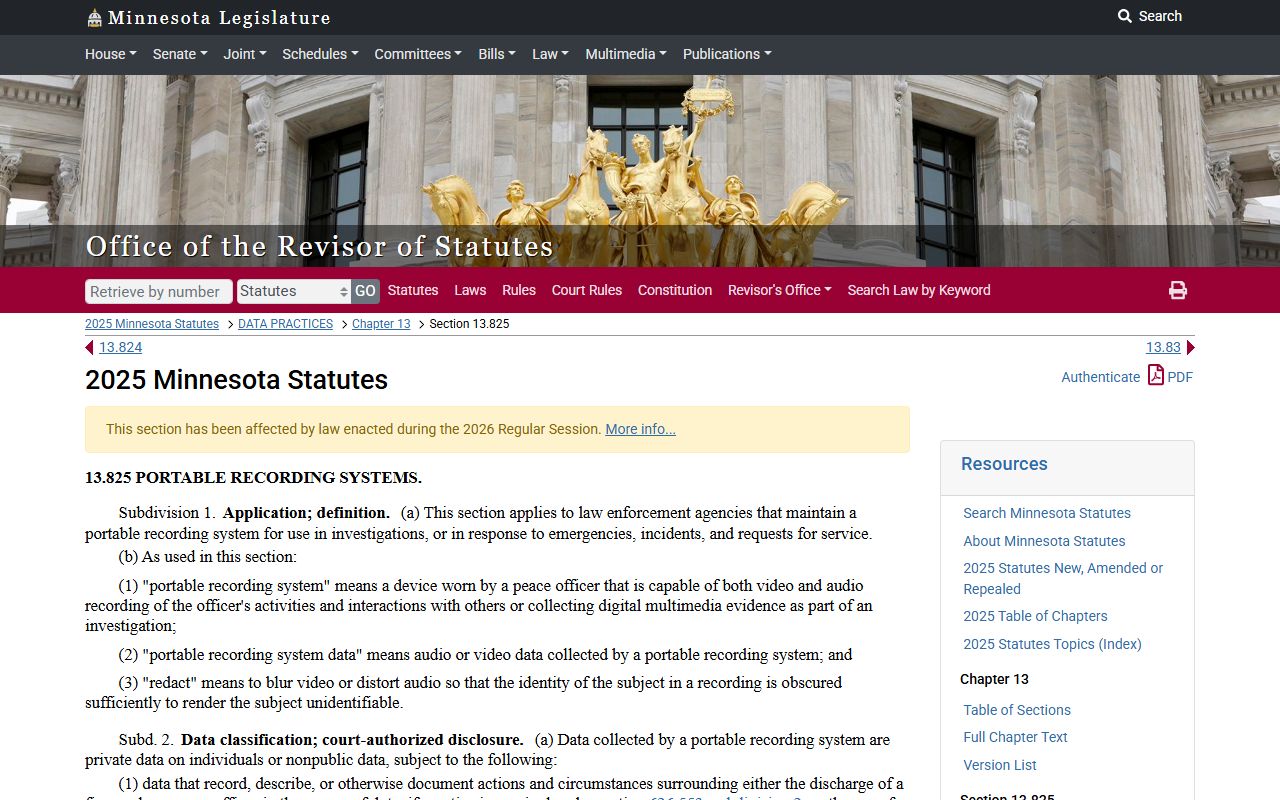Image resolution: width=1280 pixels, height=800 pixels.
Task: Click the Retrieve by number field
Action: point(159,291)
